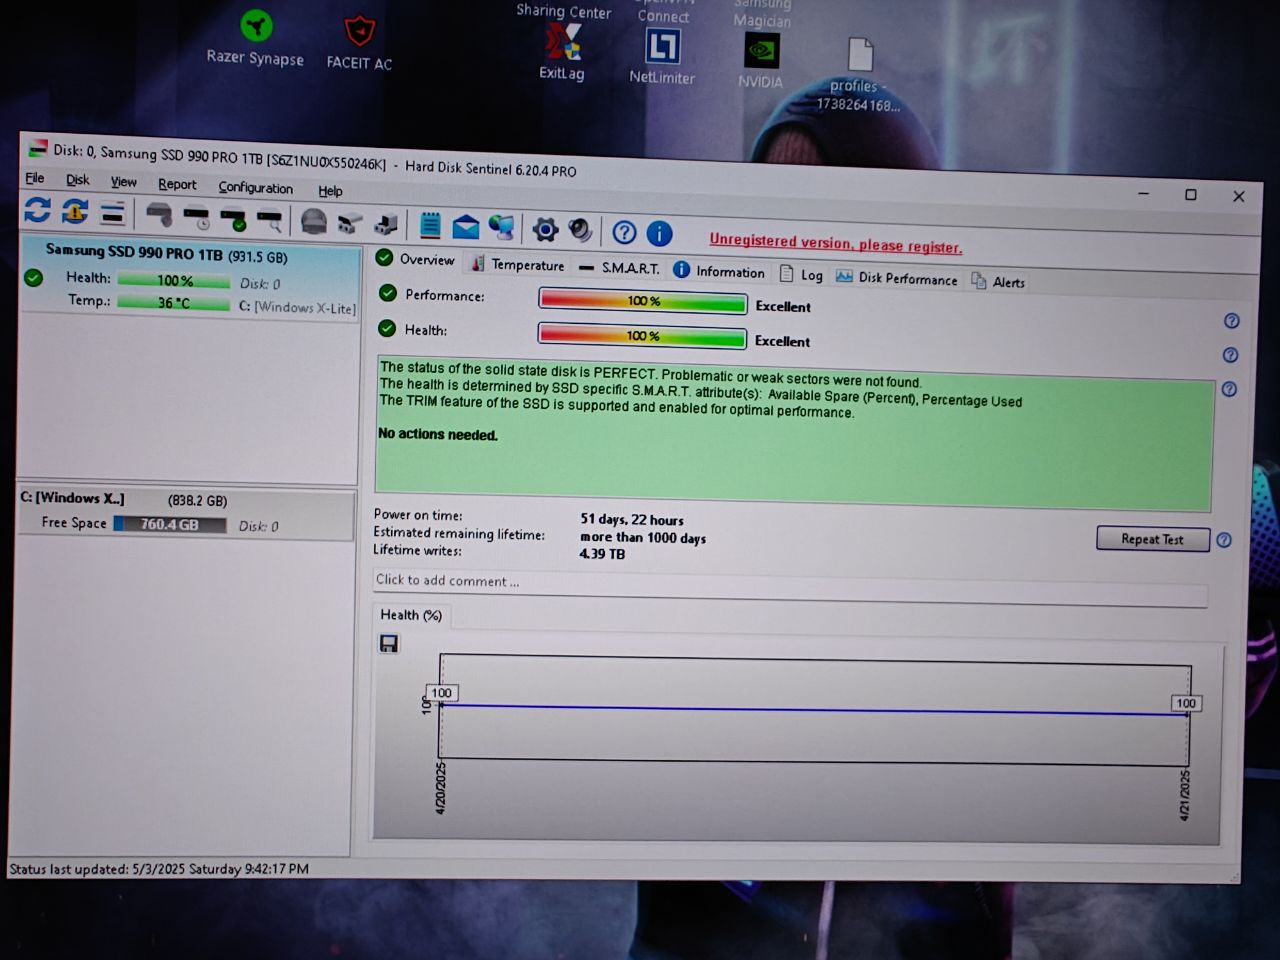The height and width of the screenshot is (960, 1280).
Task: Select the C: [Windows X..] partition entry
Action: (186, 512)
